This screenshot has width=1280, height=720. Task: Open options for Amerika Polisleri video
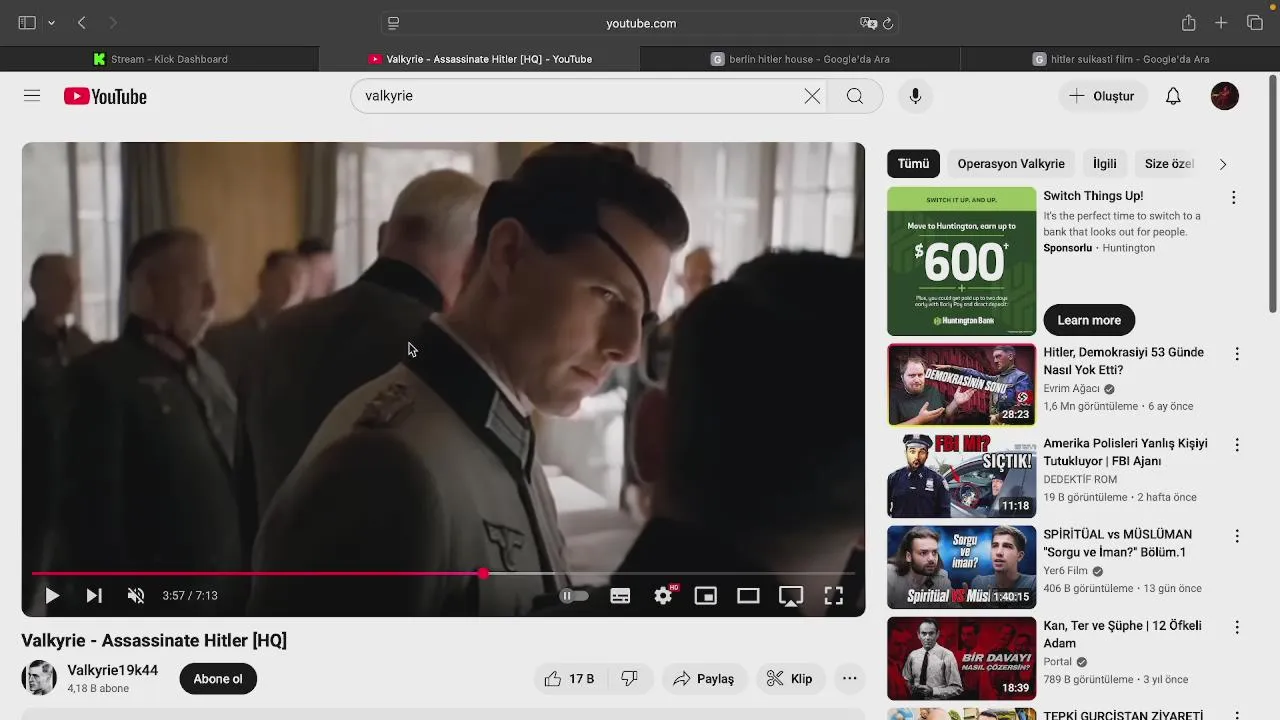click(1237, 445)
